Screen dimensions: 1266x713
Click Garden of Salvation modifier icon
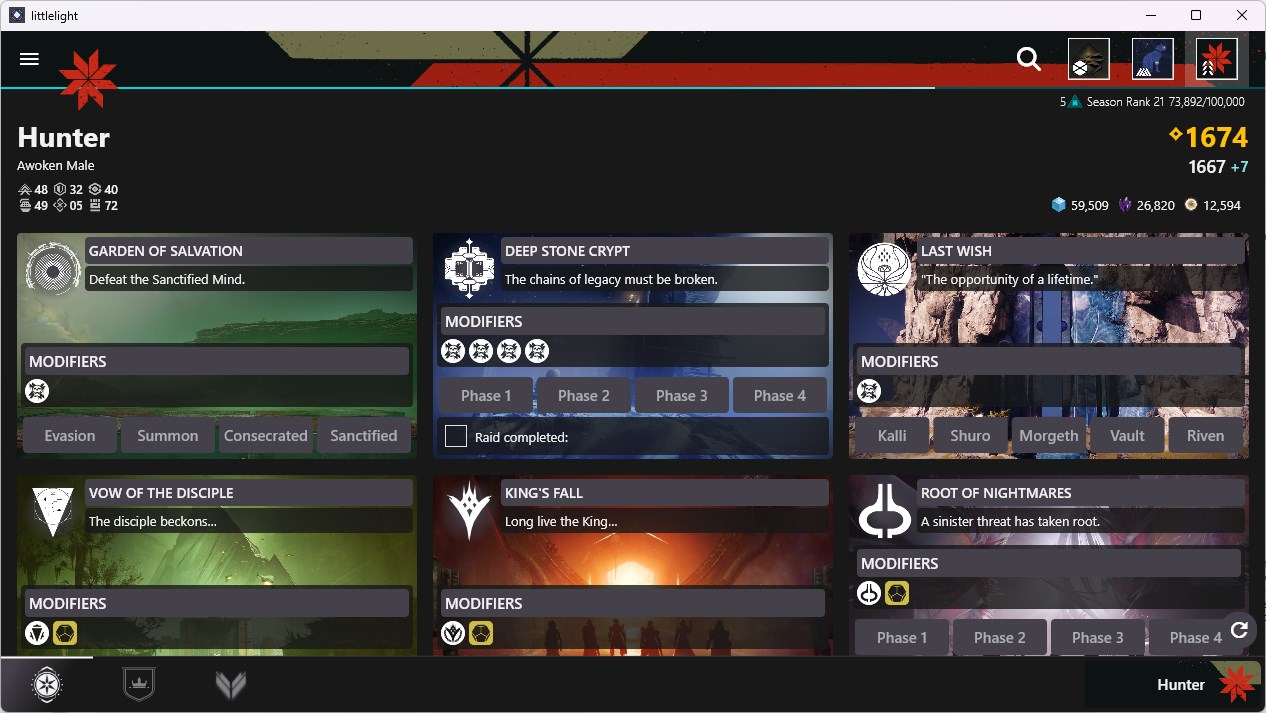pyautogui.click(x=37, y=391)
